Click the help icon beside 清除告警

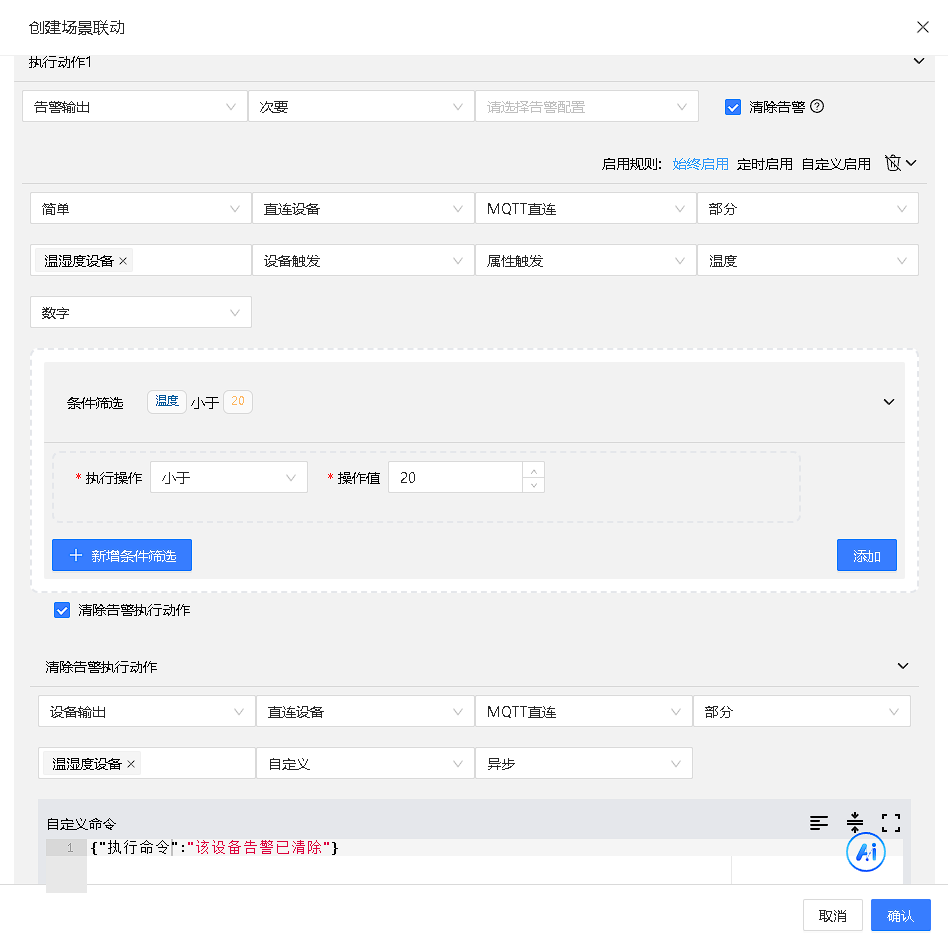817,107
